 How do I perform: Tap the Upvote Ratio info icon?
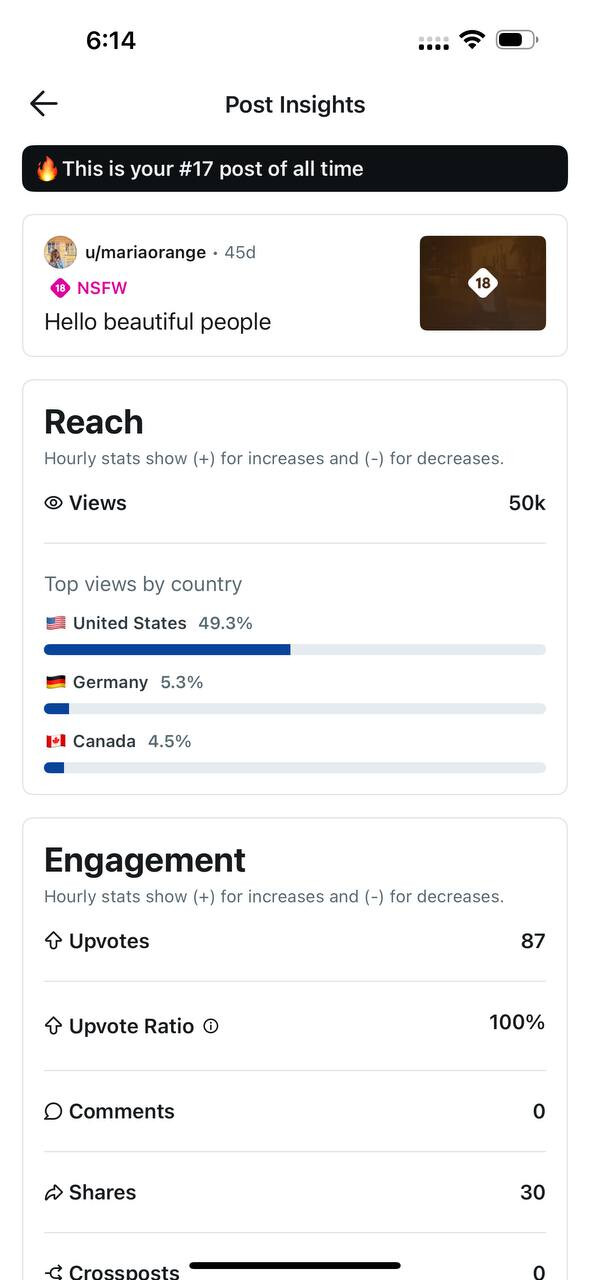[x=211, y=1026]
